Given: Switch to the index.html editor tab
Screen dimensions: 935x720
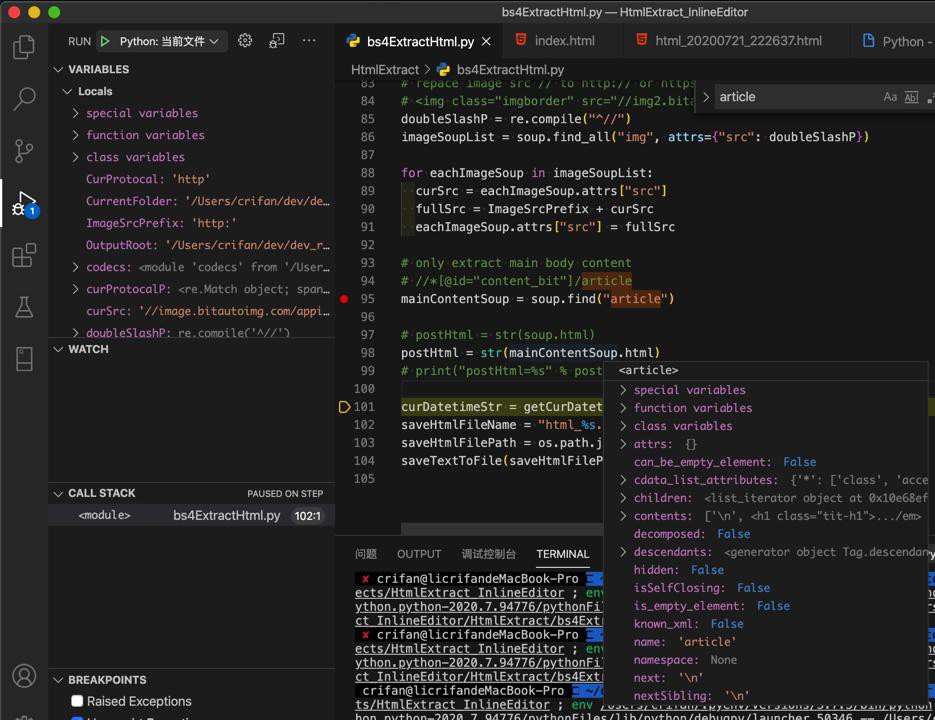Looking at the screenshot, I should [563, 41].
